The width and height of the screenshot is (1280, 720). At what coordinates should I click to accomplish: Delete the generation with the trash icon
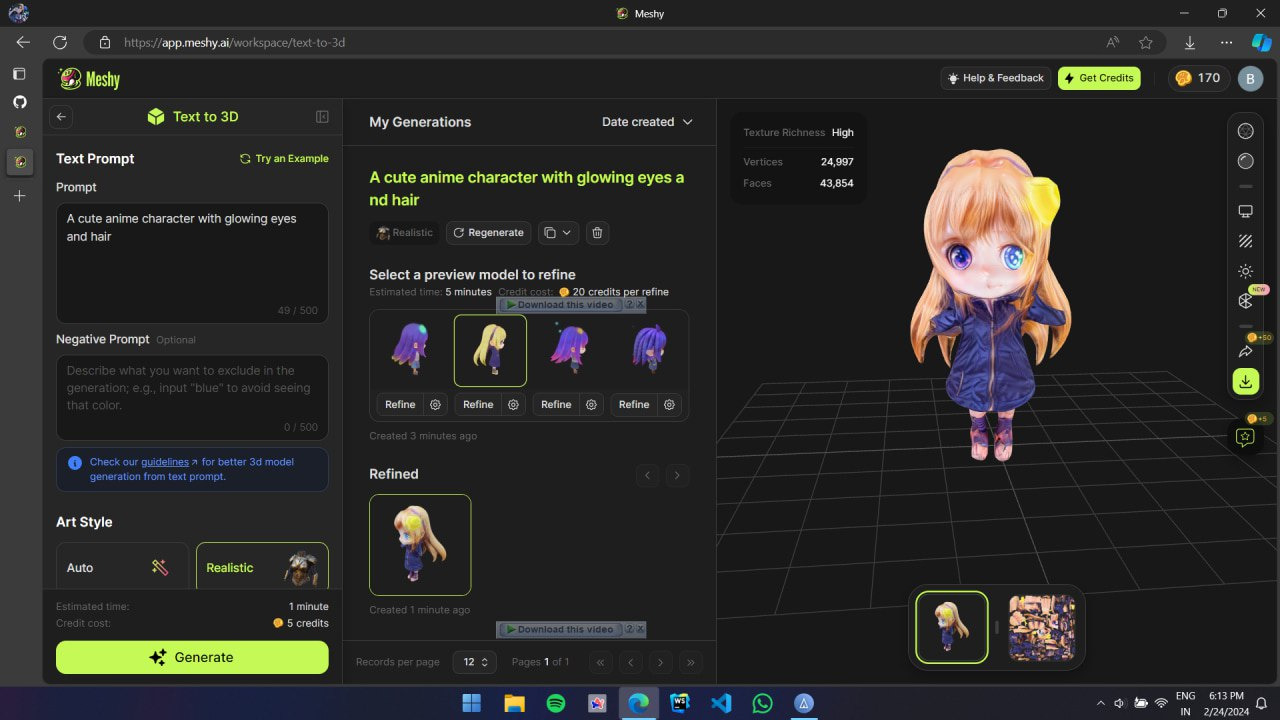tap(597, 233)
